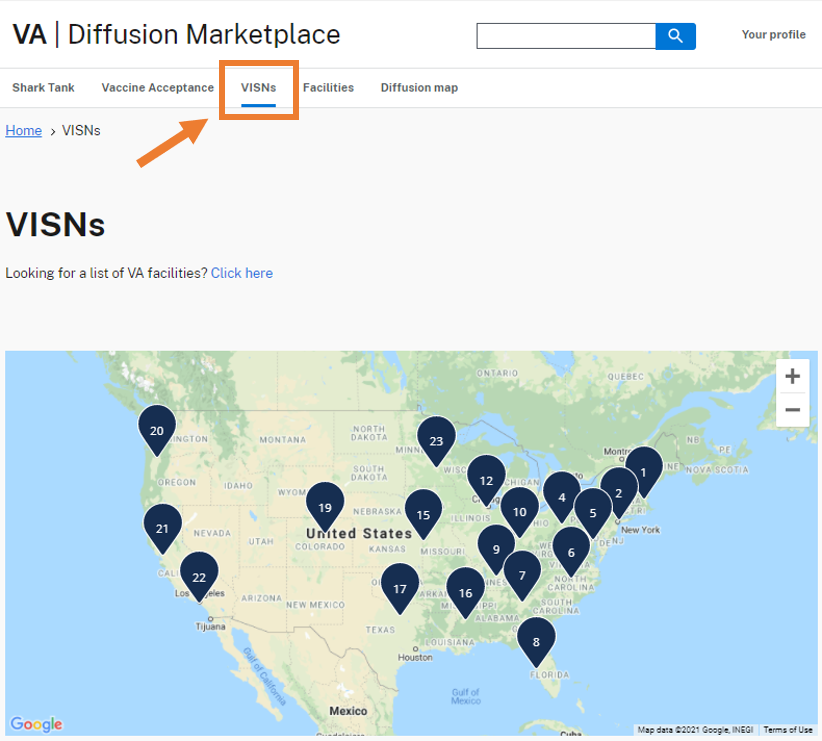This screenshot has width=822, height=741.
Task: Select VISN 15 map marker
Action: 423,514
